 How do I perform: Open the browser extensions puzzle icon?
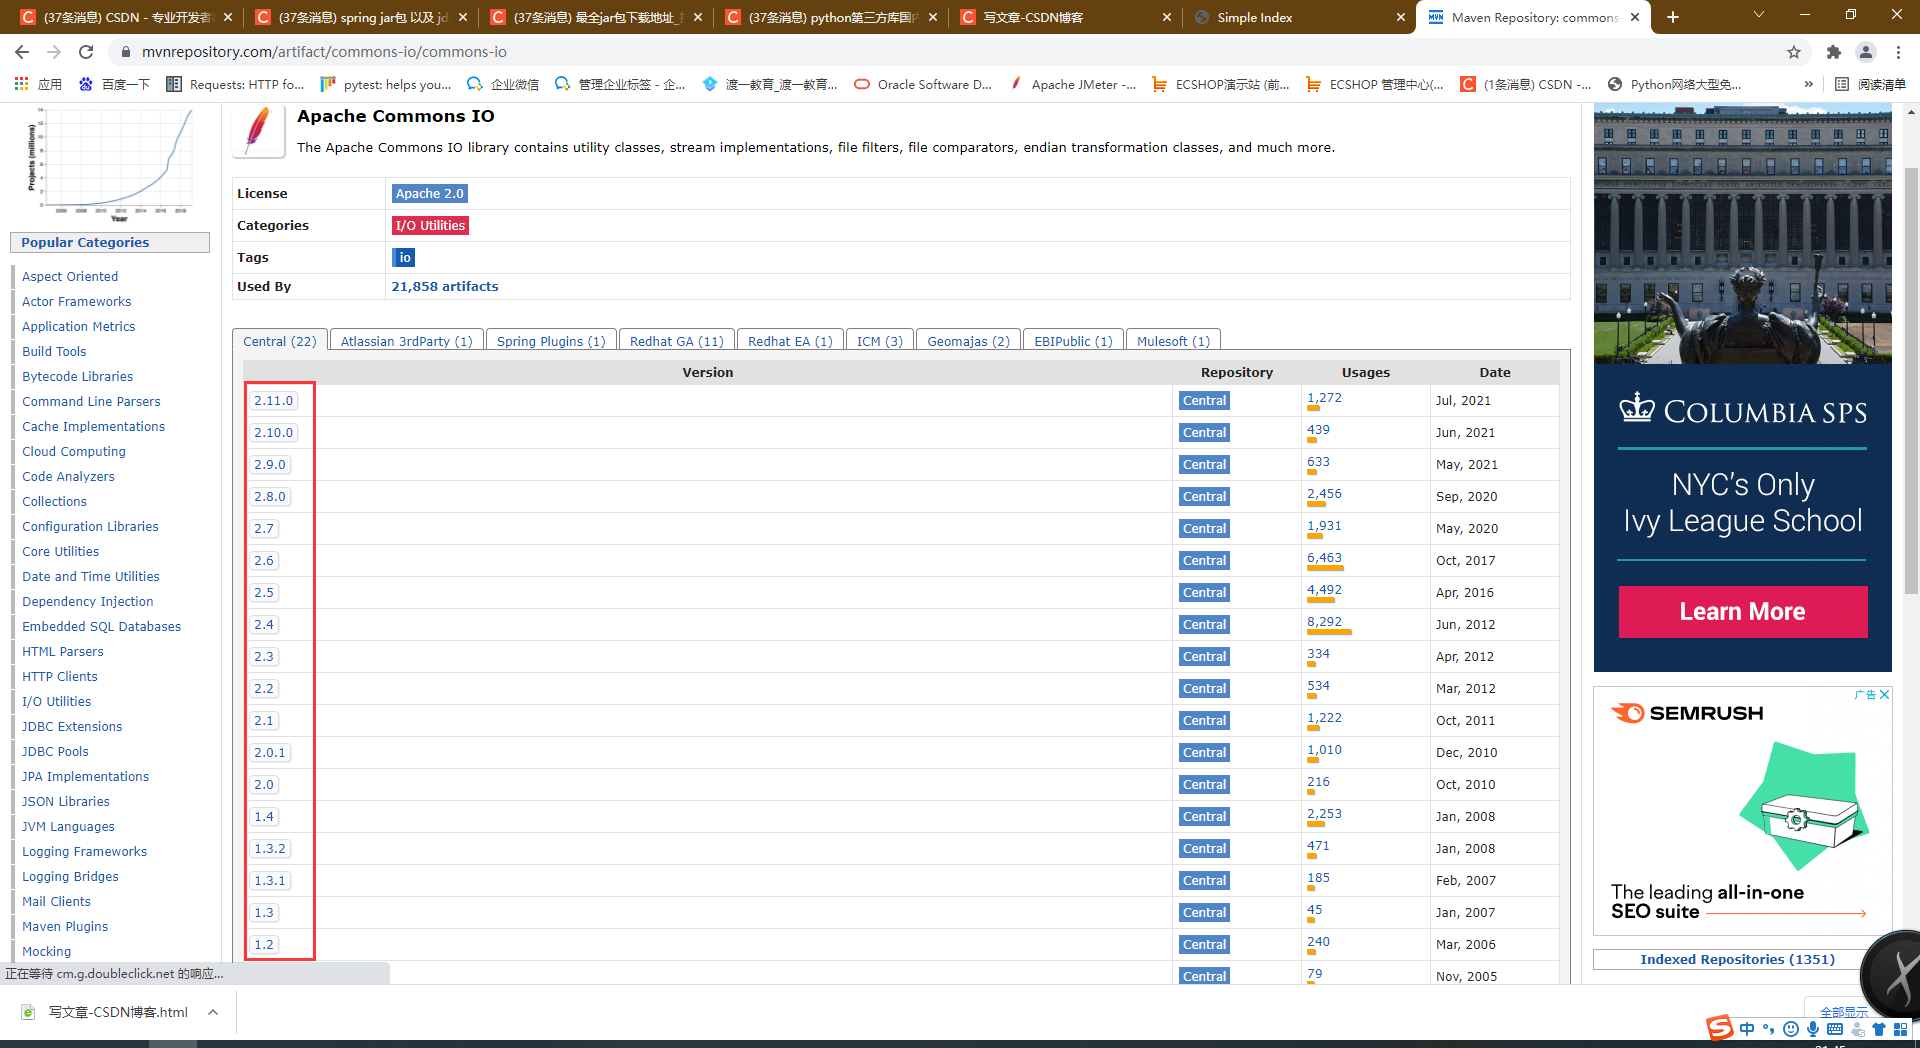(x=1833, y=52)
